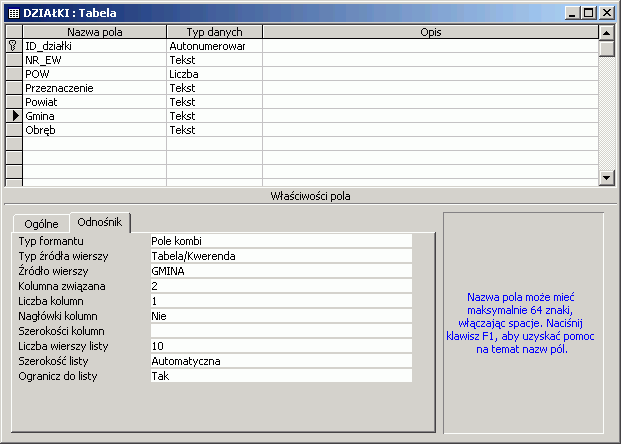The width and height of the screenshot is (621, 444).
Task: Click the primary key icon beside ID_działki
Action: (x=13, y=46)
